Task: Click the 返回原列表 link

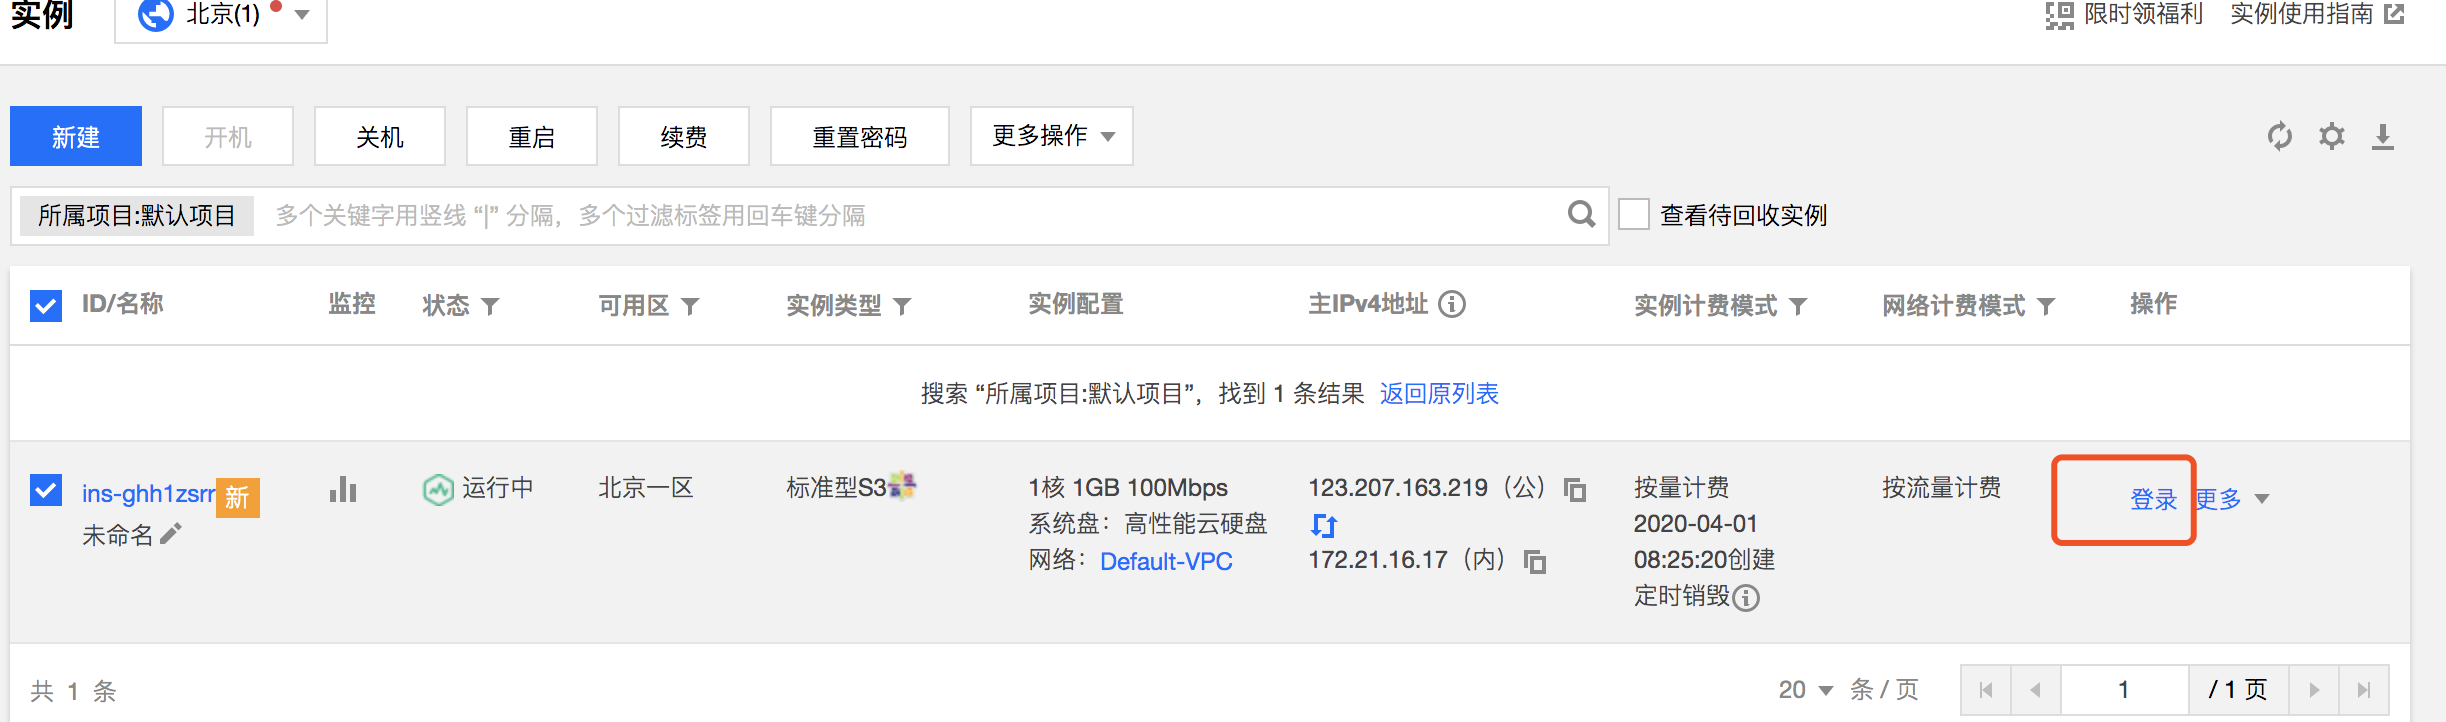Action: pyautogui.click(x=1439, y=394)
